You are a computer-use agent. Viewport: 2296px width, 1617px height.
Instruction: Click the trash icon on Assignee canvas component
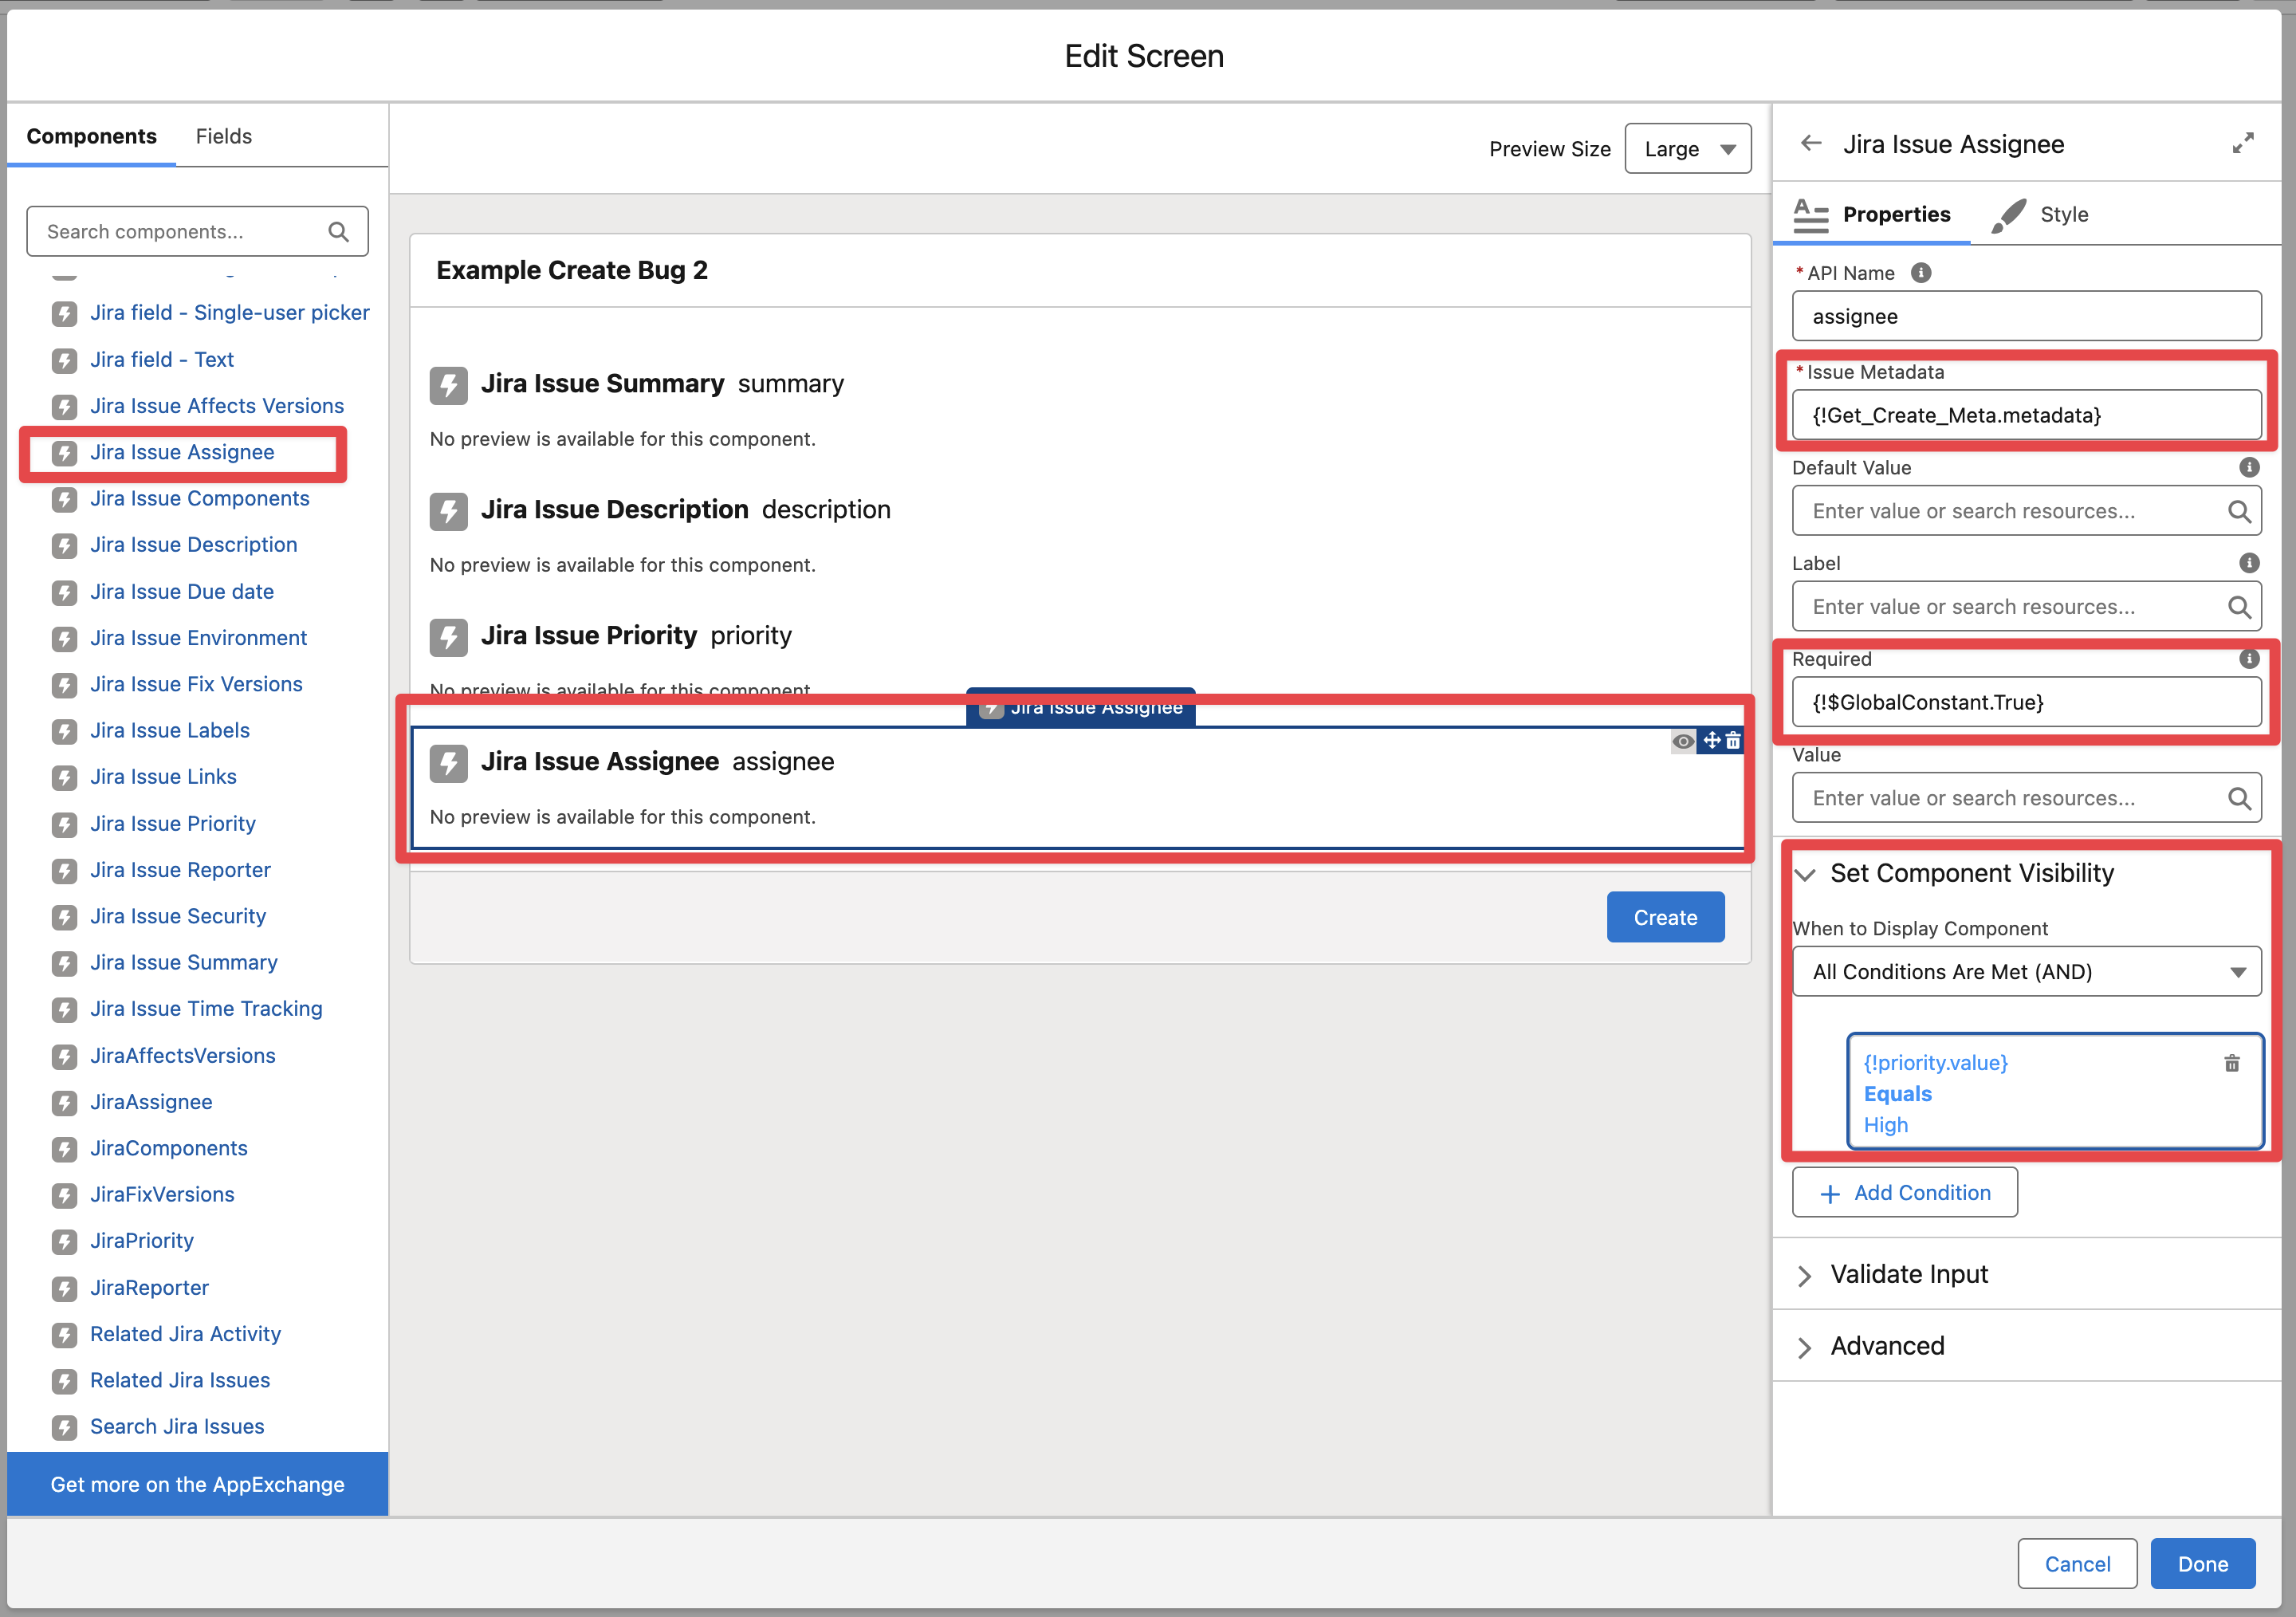(1733, 740)
